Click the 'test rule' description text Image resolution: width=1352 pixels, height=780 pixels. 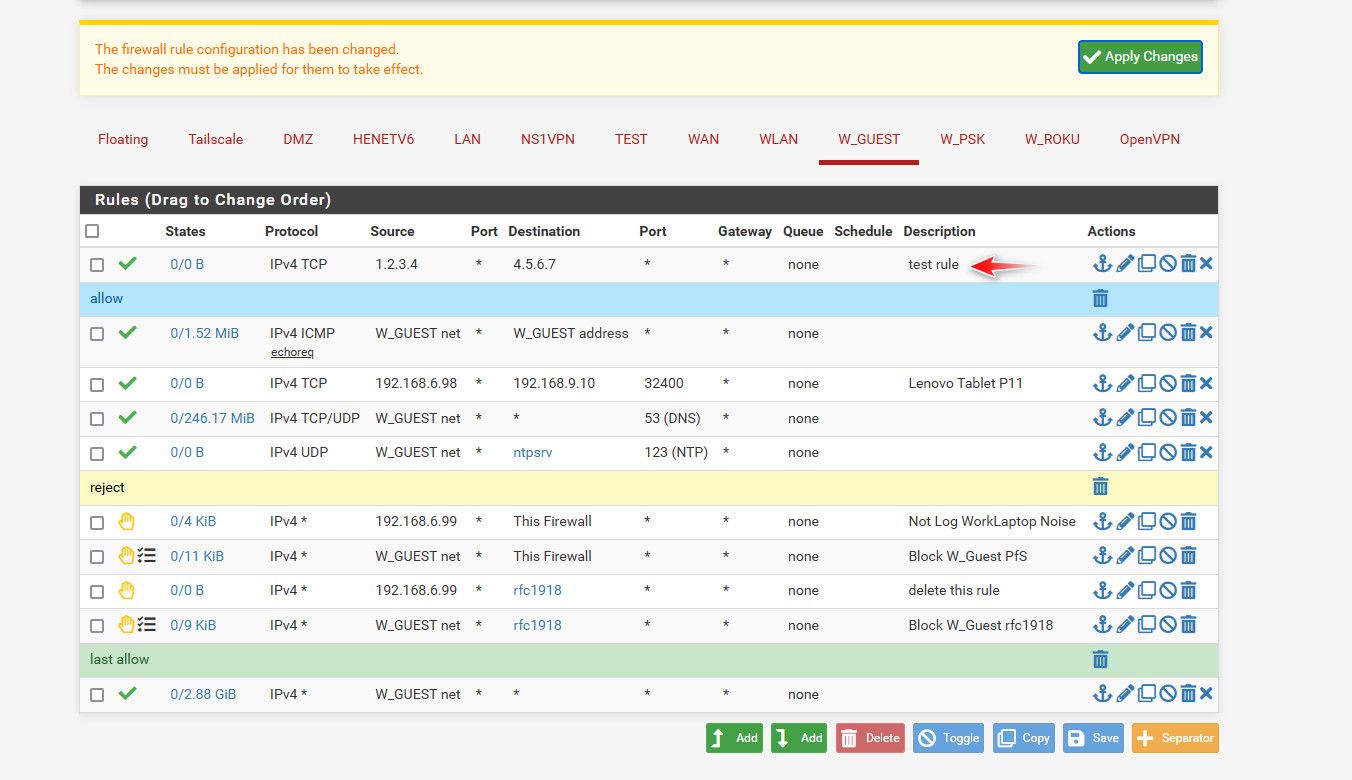[x=933, y=264]
